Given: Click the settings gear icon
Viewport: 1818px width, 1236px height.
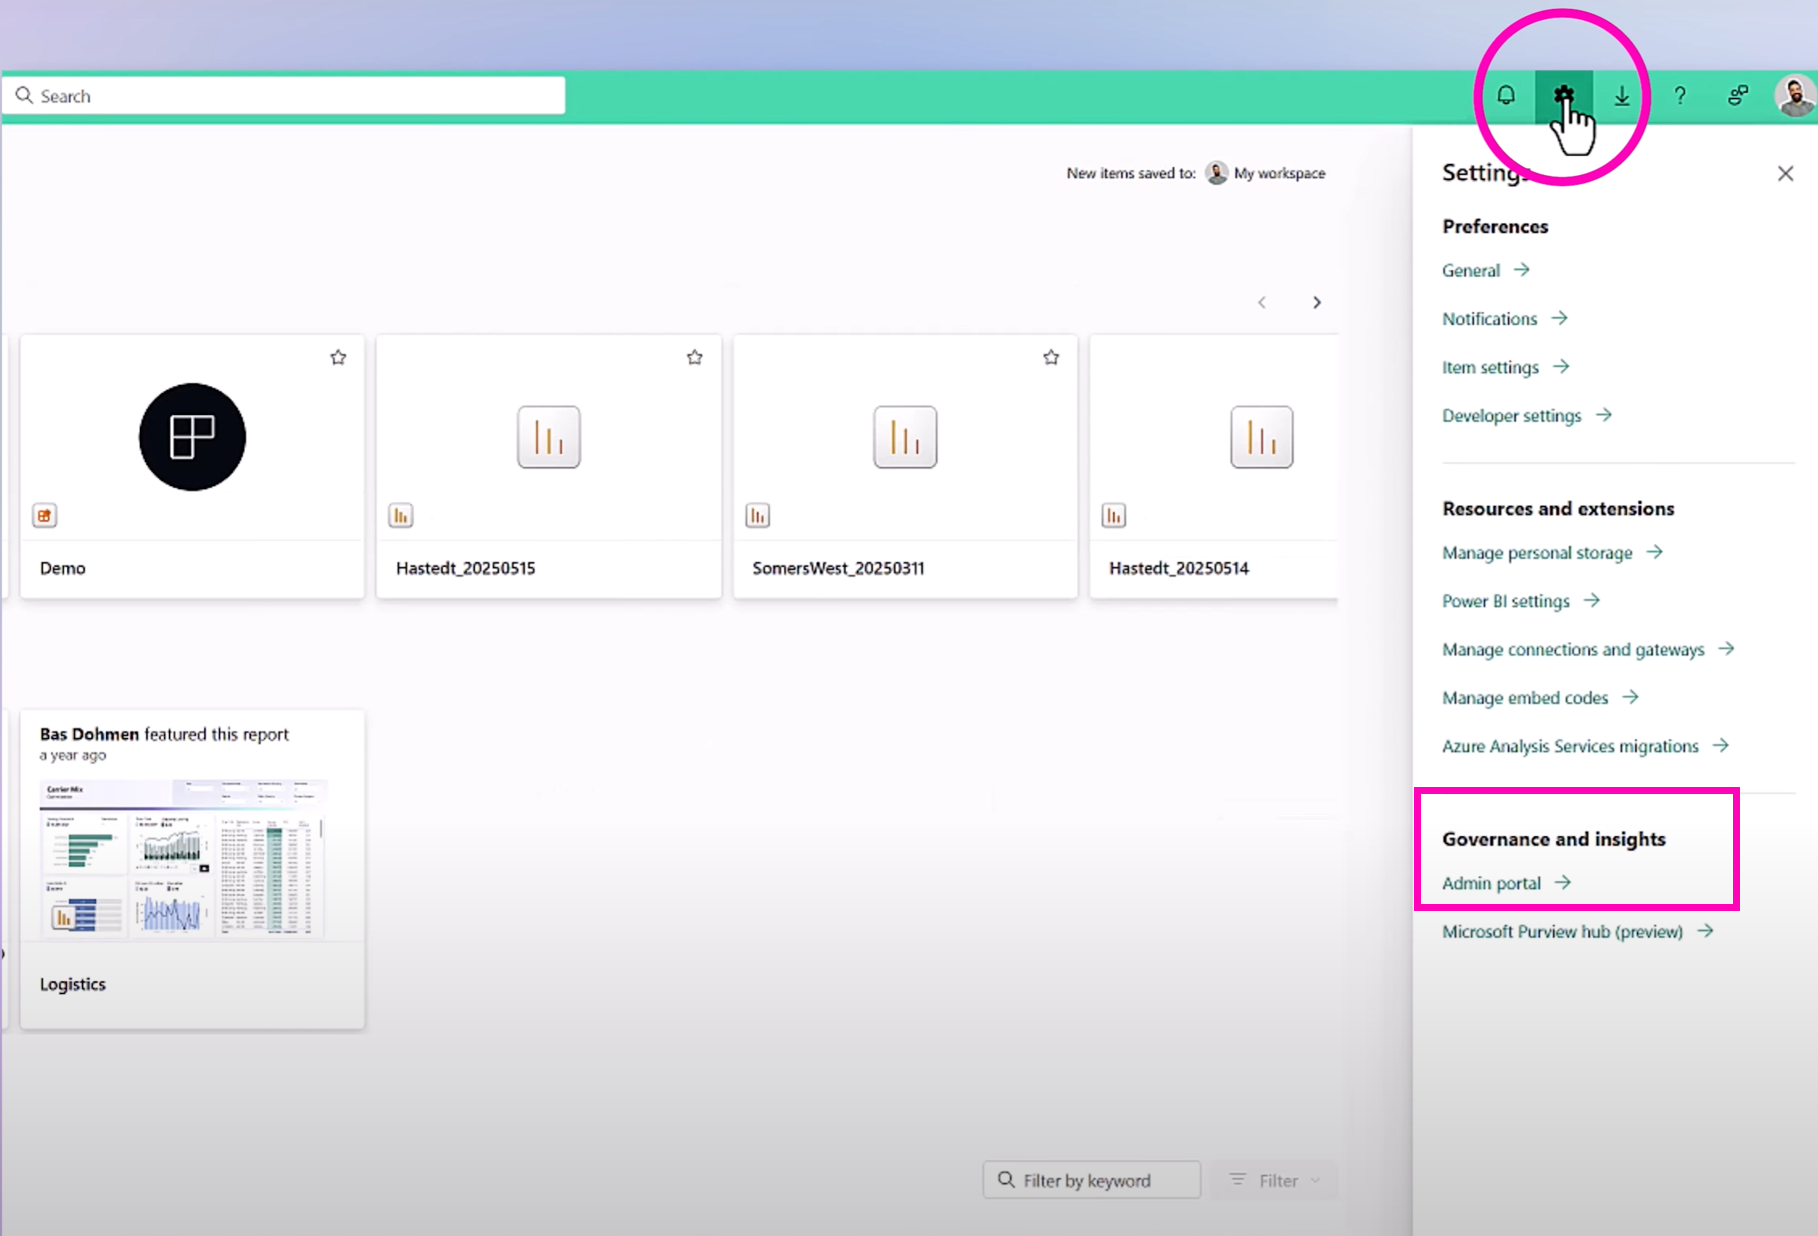Looking at the screenshot, I should (1563, 96).
